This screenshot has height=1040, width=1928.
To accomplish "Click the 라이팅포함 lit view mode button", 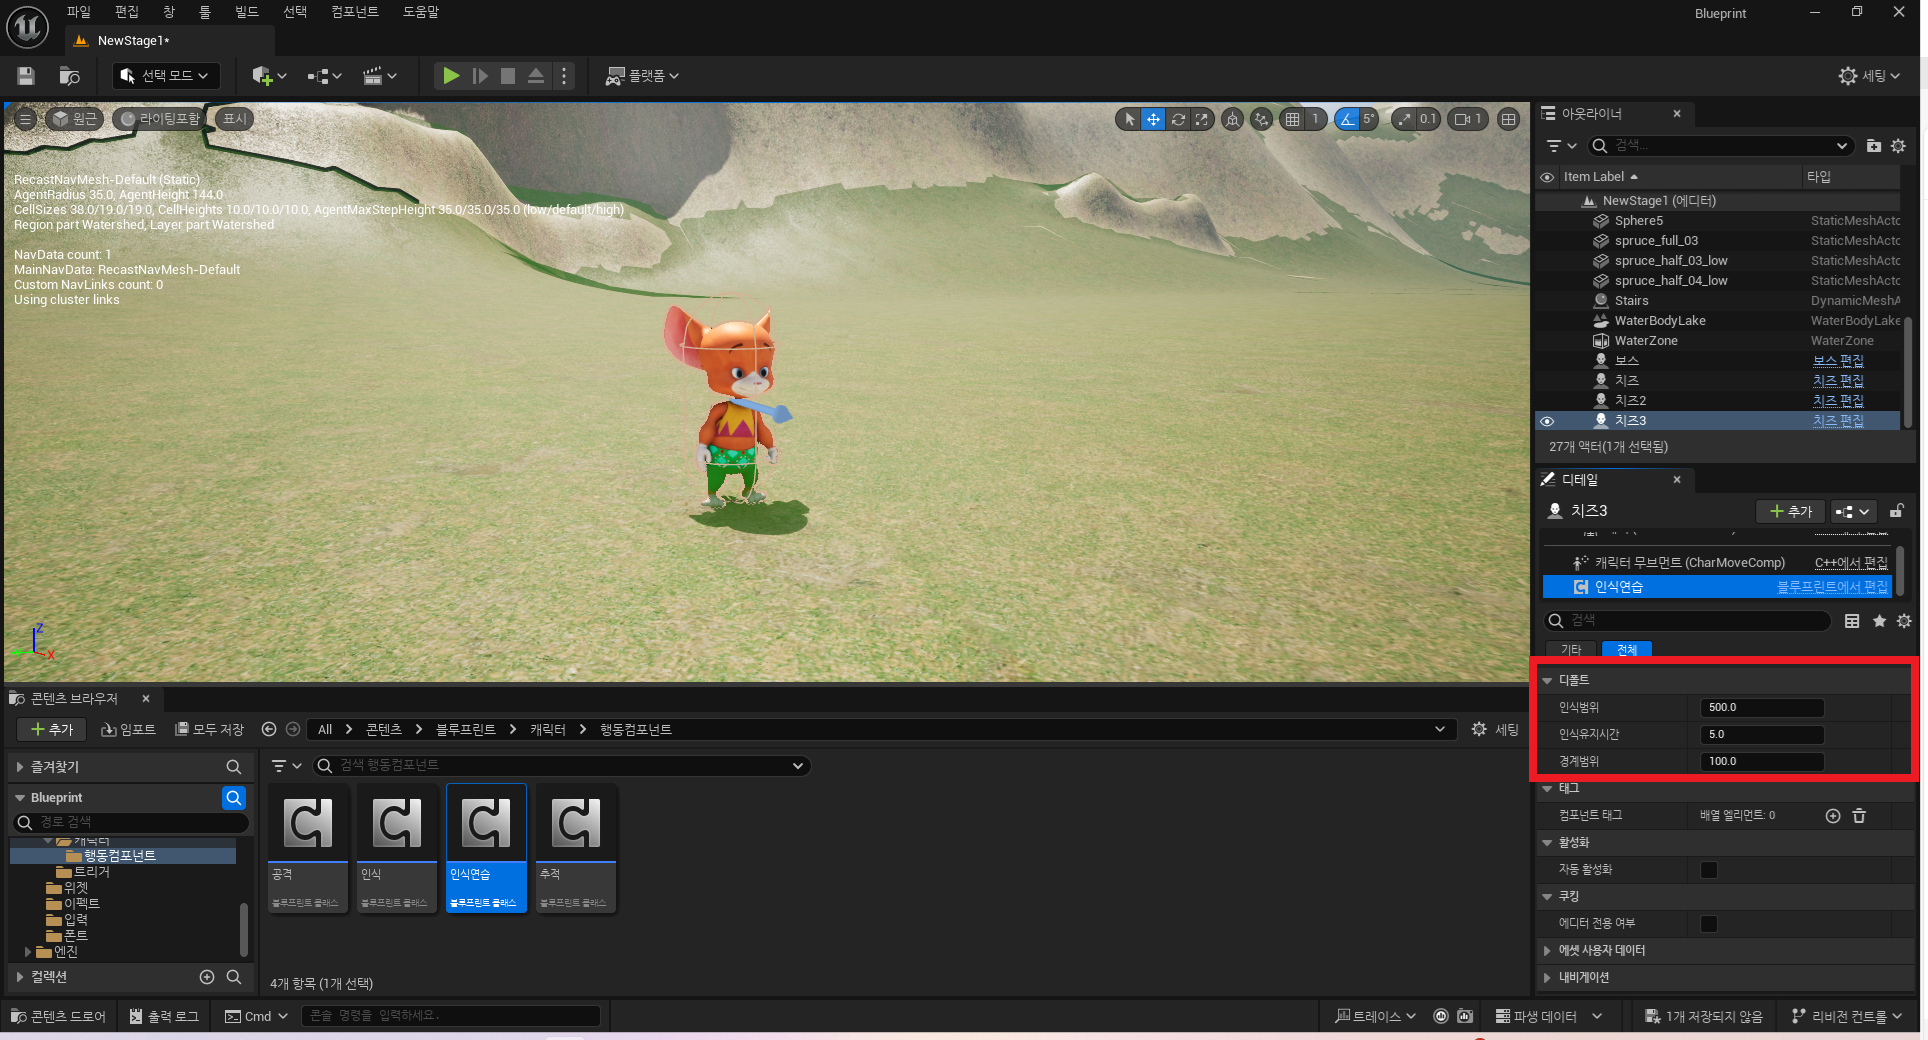I will (160, 119).
